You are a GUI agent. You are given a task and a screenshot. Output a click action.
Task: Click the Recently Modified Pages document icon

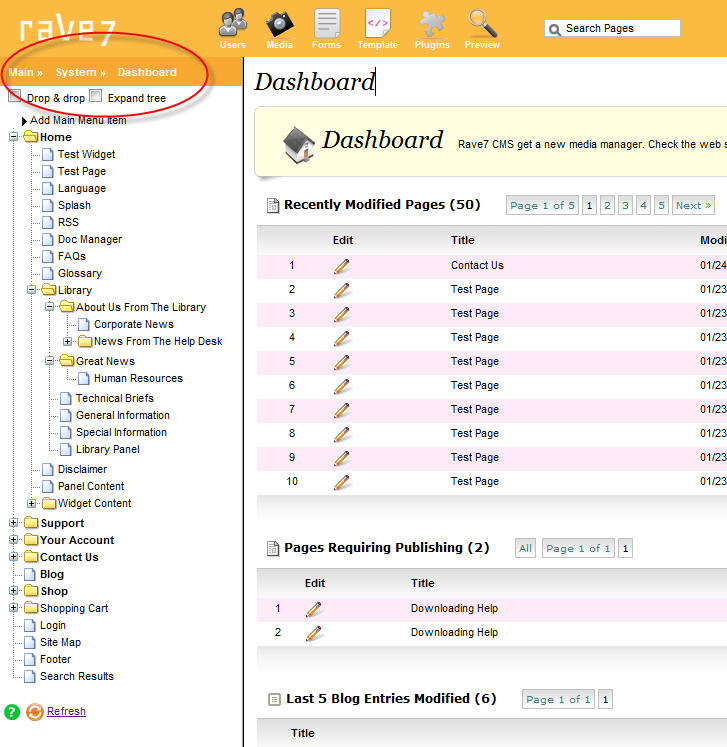[x=273, y=205]
